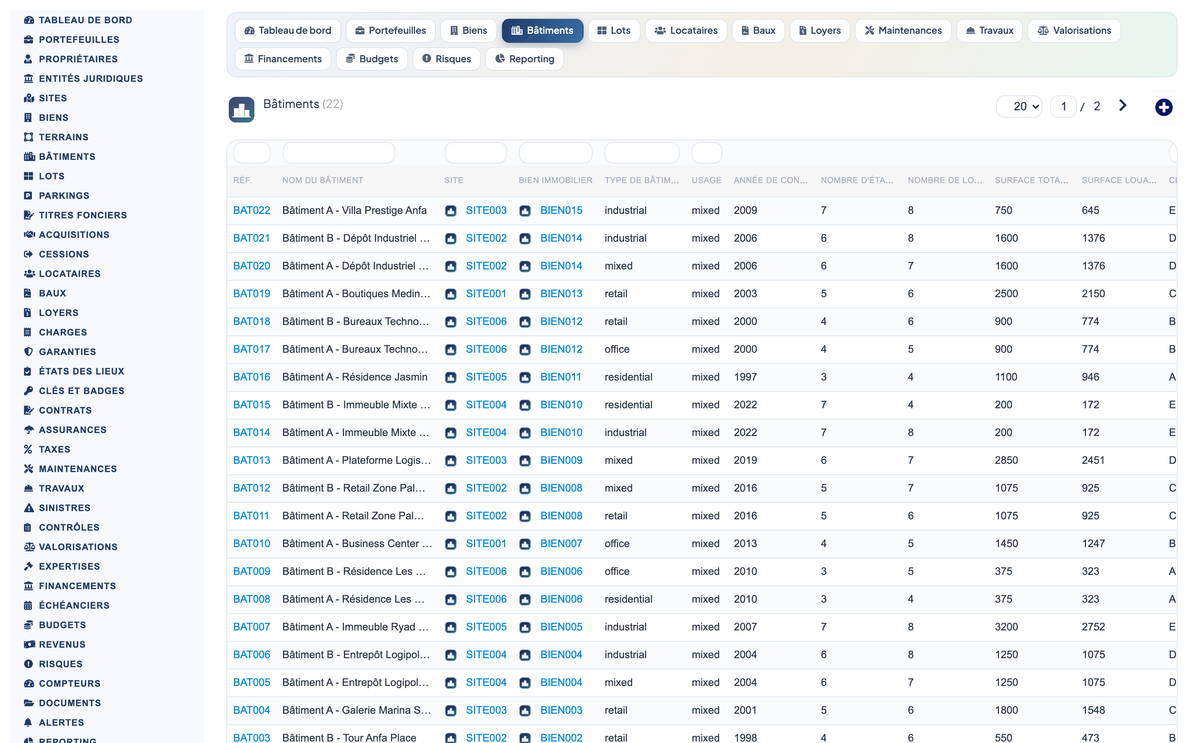Click the Site column filter field
The height and width of the screenshot is (743, 1200).
[476, 153]
